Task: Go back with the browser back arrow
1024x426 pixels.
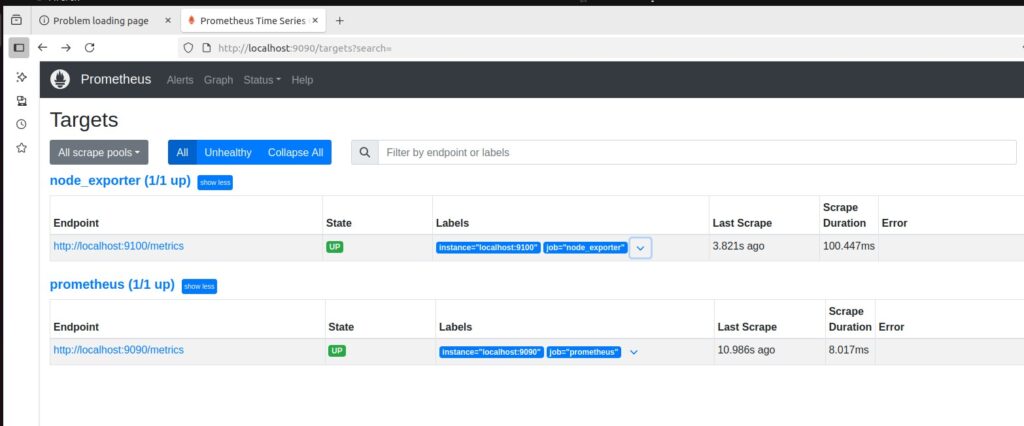Action: pyautogui.click(x=42, y=48)
